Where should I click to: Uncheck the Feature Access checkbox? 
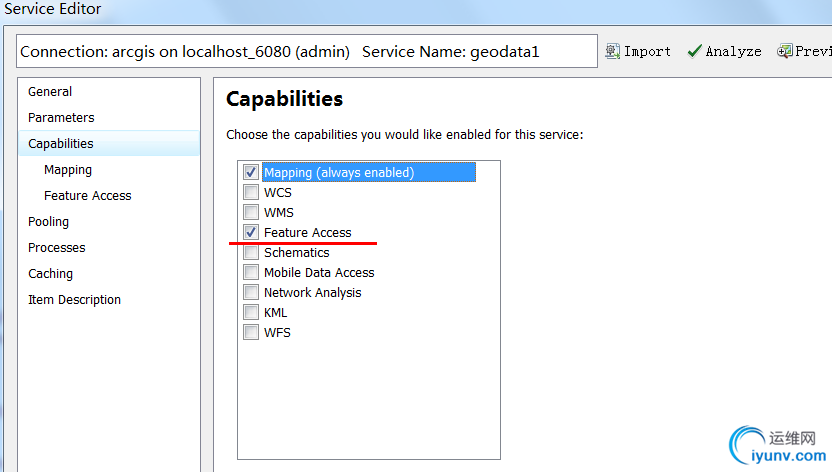click(251, 232)
